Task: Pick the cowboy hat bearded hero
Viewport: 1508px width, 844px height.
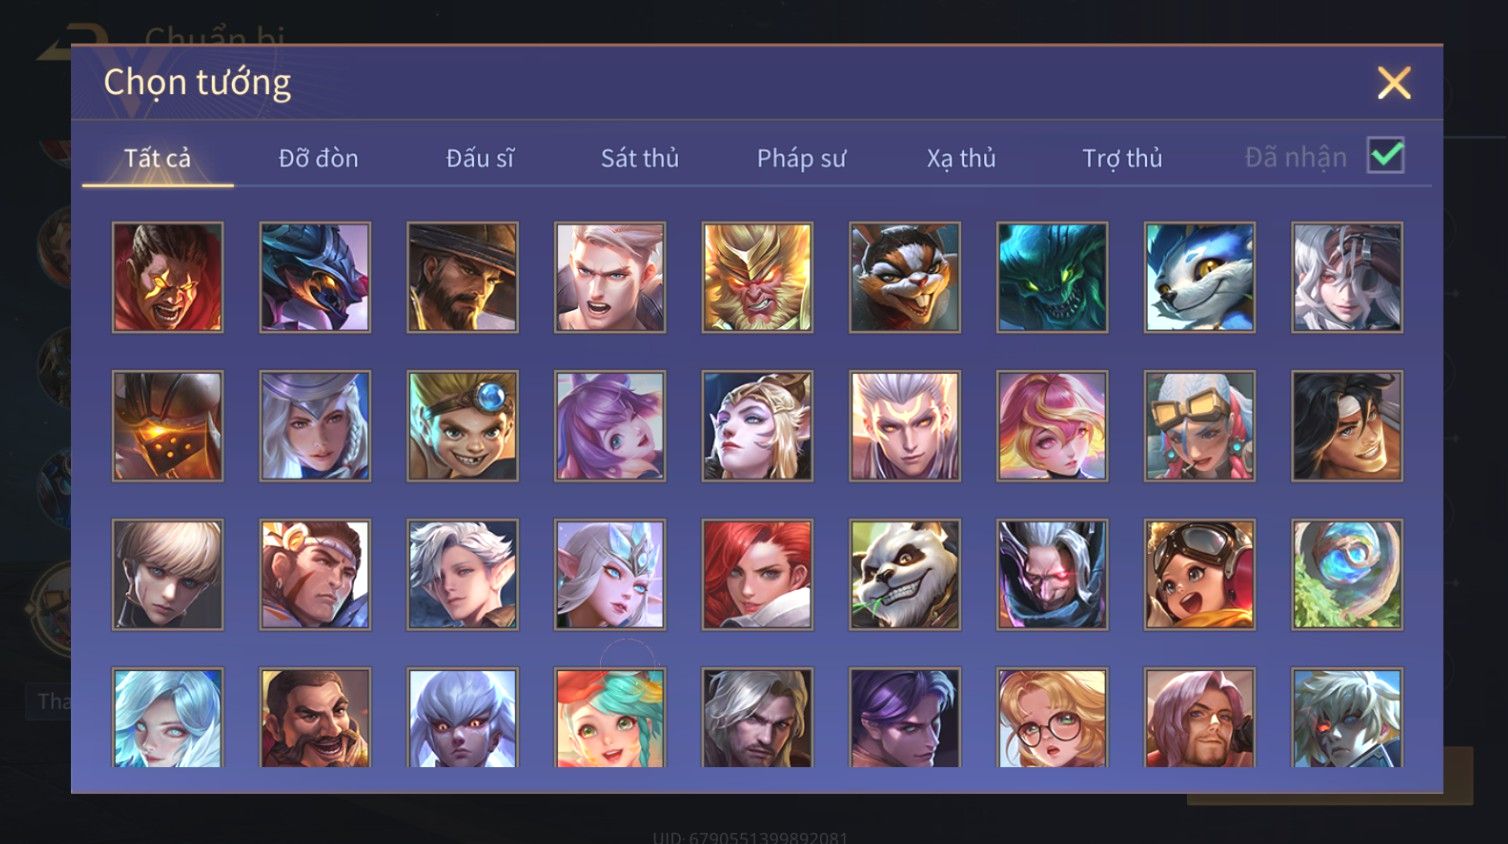Action: pos(462,277)
